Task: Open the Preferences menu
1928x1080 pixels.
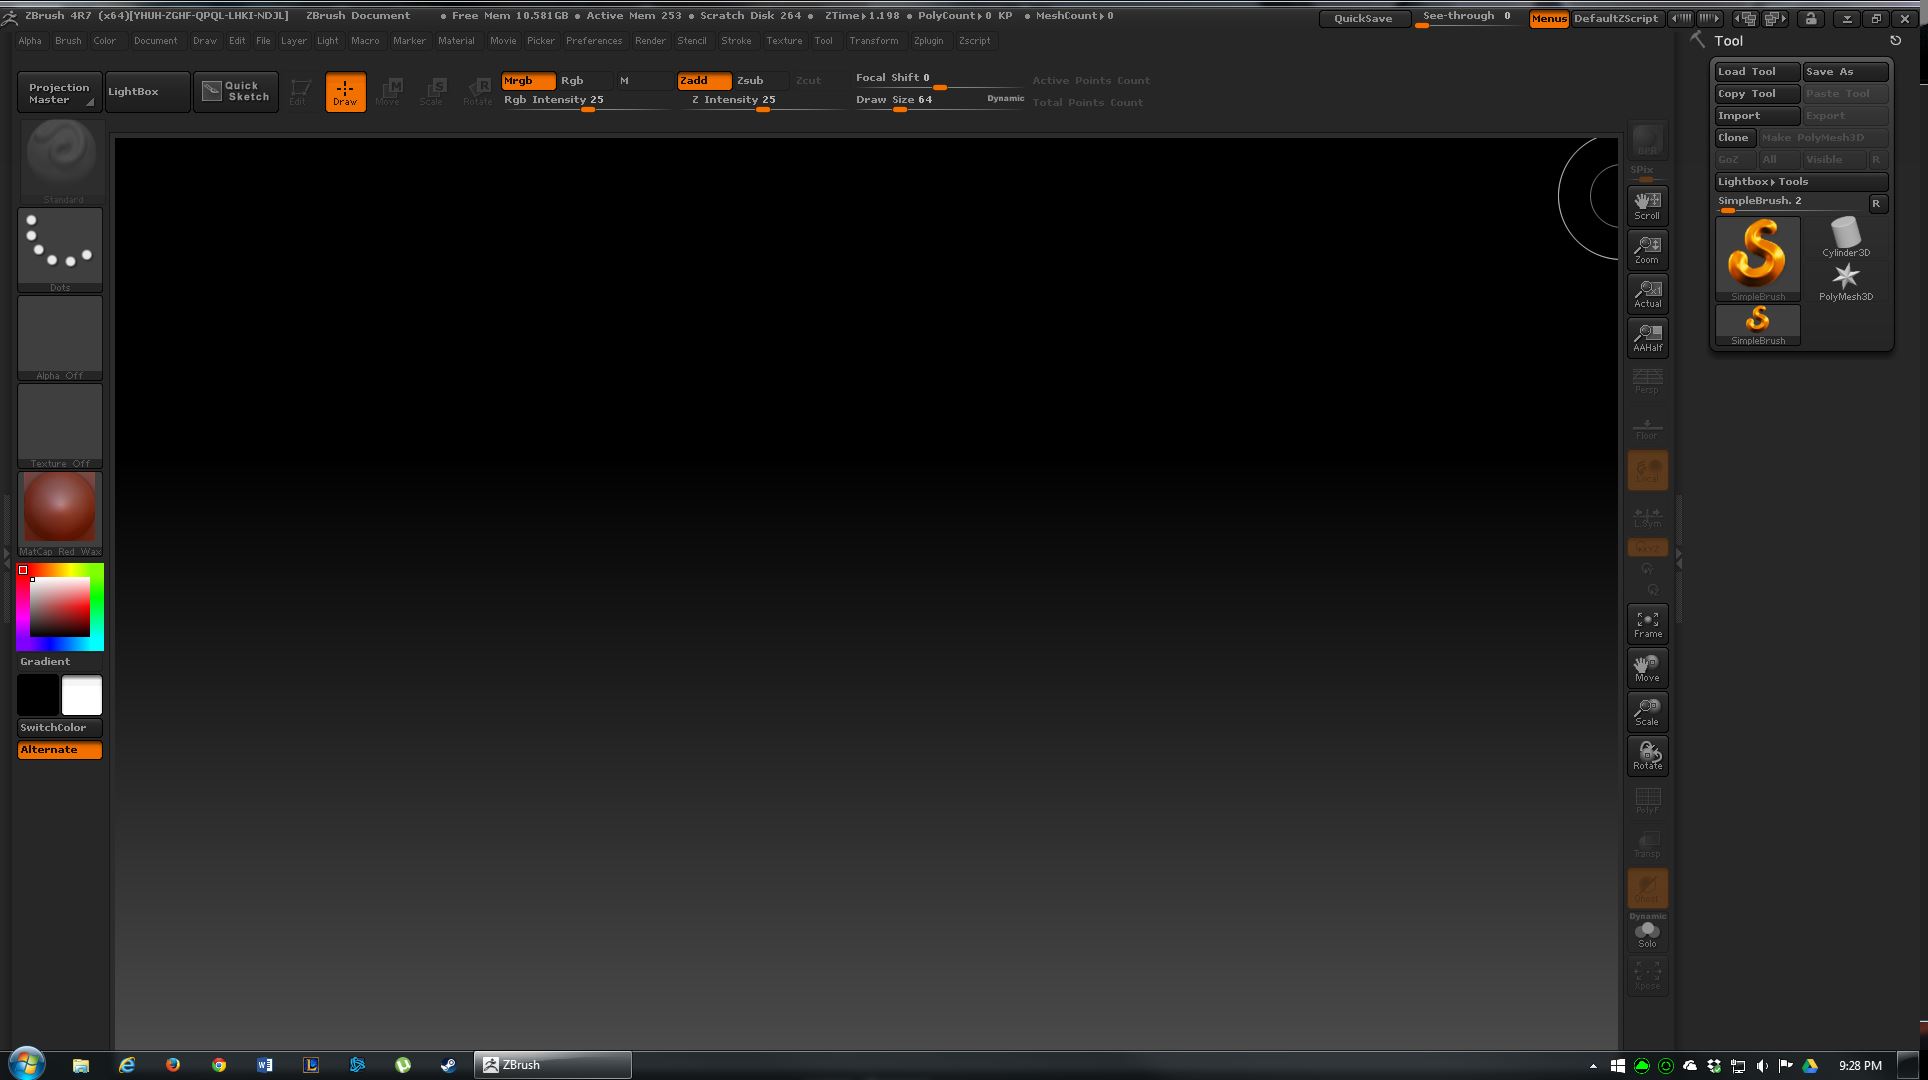Action: [593, 41]
